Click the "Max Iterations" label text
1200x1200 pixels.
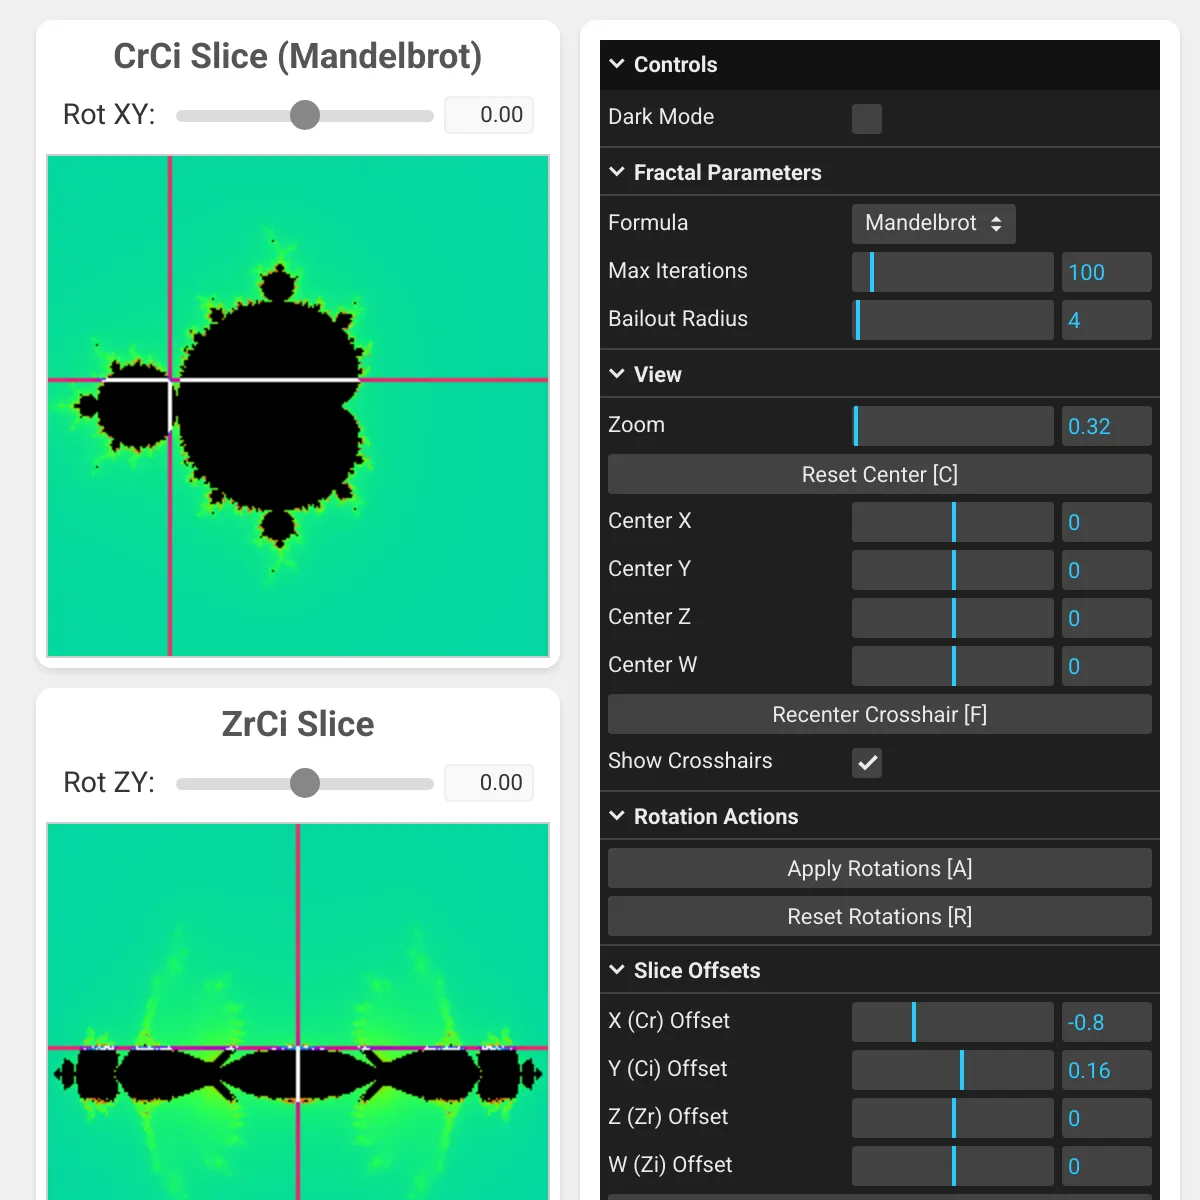click(678, 271)
